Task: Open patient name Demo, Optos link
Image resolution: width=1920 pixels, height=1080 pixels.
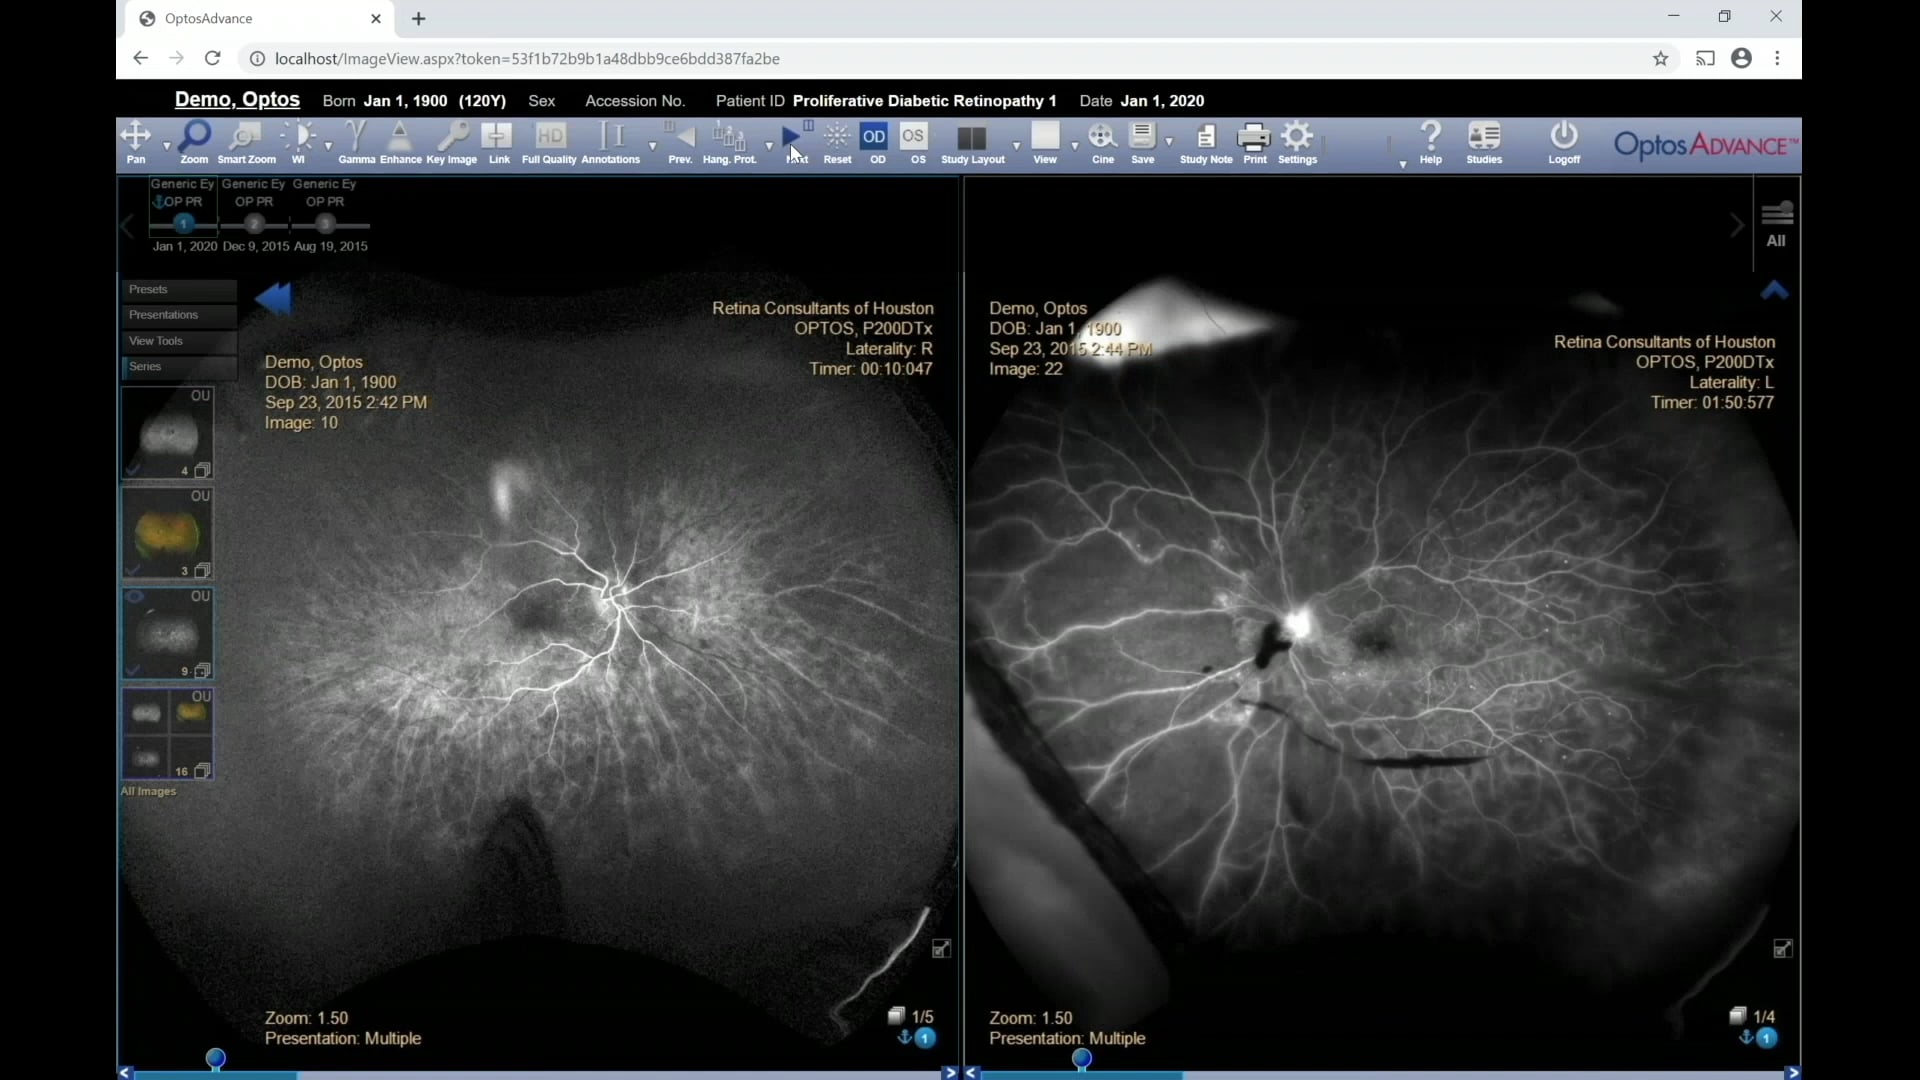Action: coord(237,100)
